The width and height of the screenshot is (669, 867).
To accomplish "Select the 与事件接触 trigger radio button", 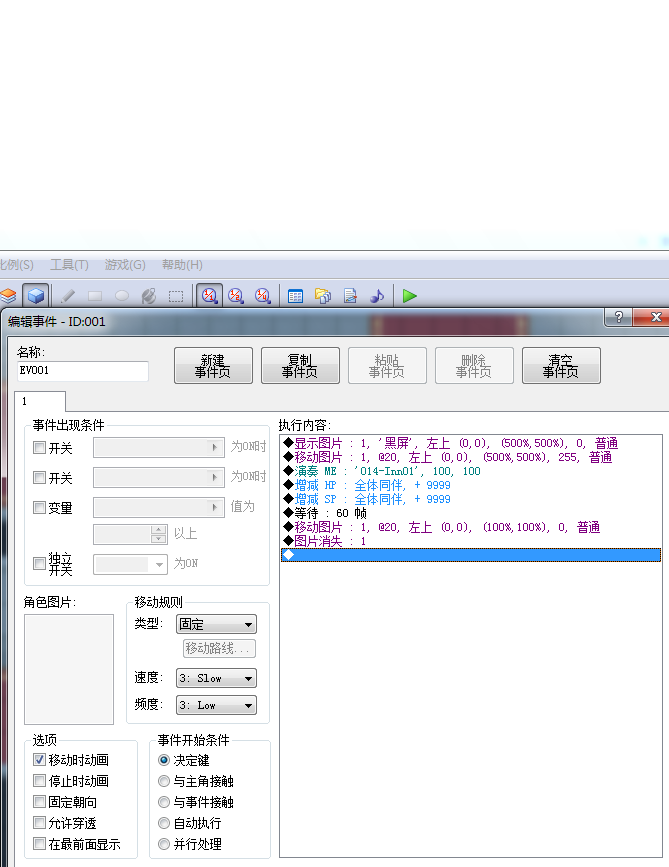I will 164,802.
